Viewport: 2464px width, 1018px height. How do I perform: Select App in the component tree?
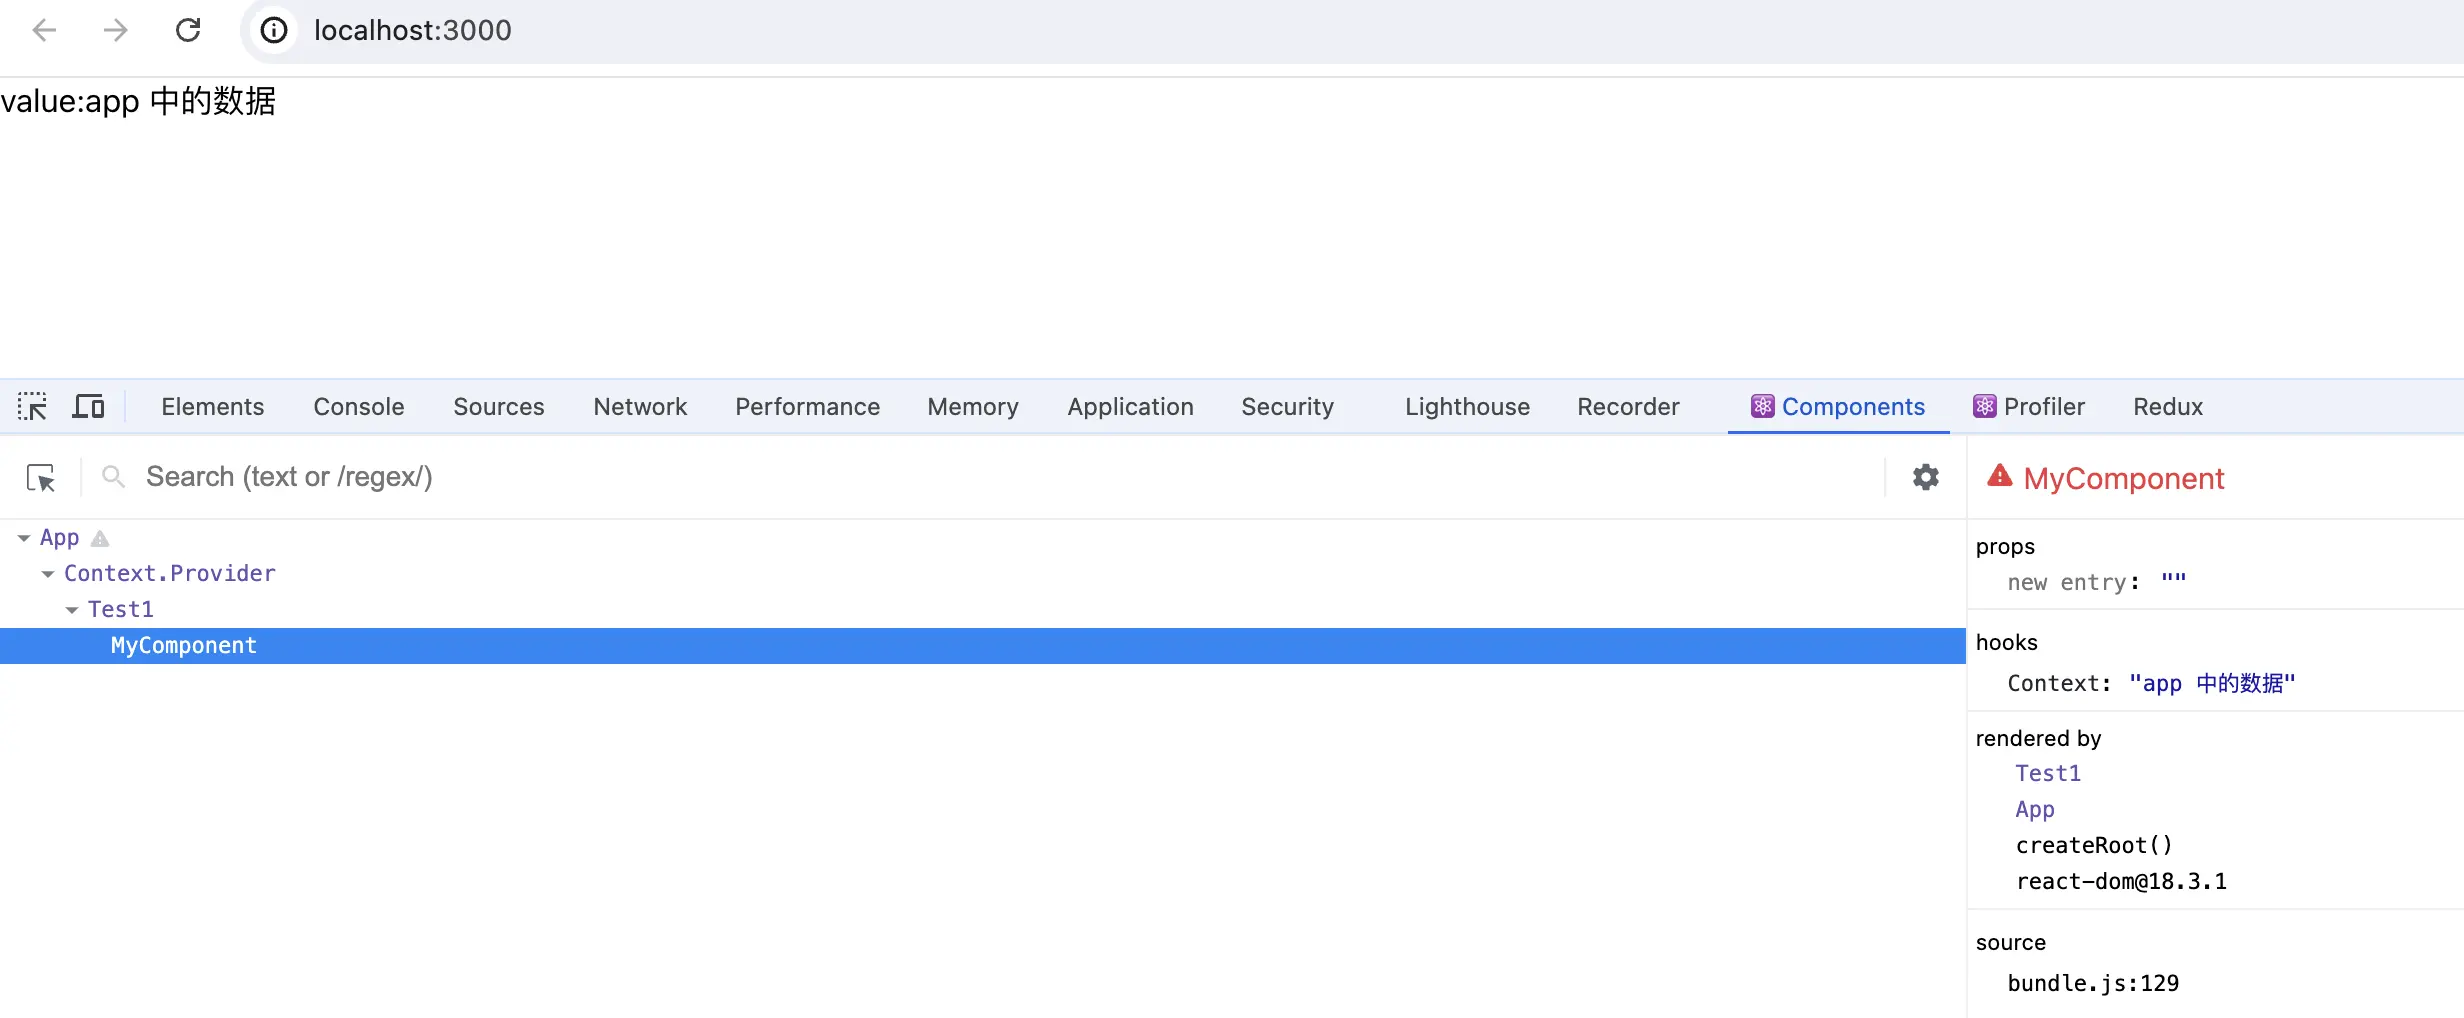[x=59, y=538]
